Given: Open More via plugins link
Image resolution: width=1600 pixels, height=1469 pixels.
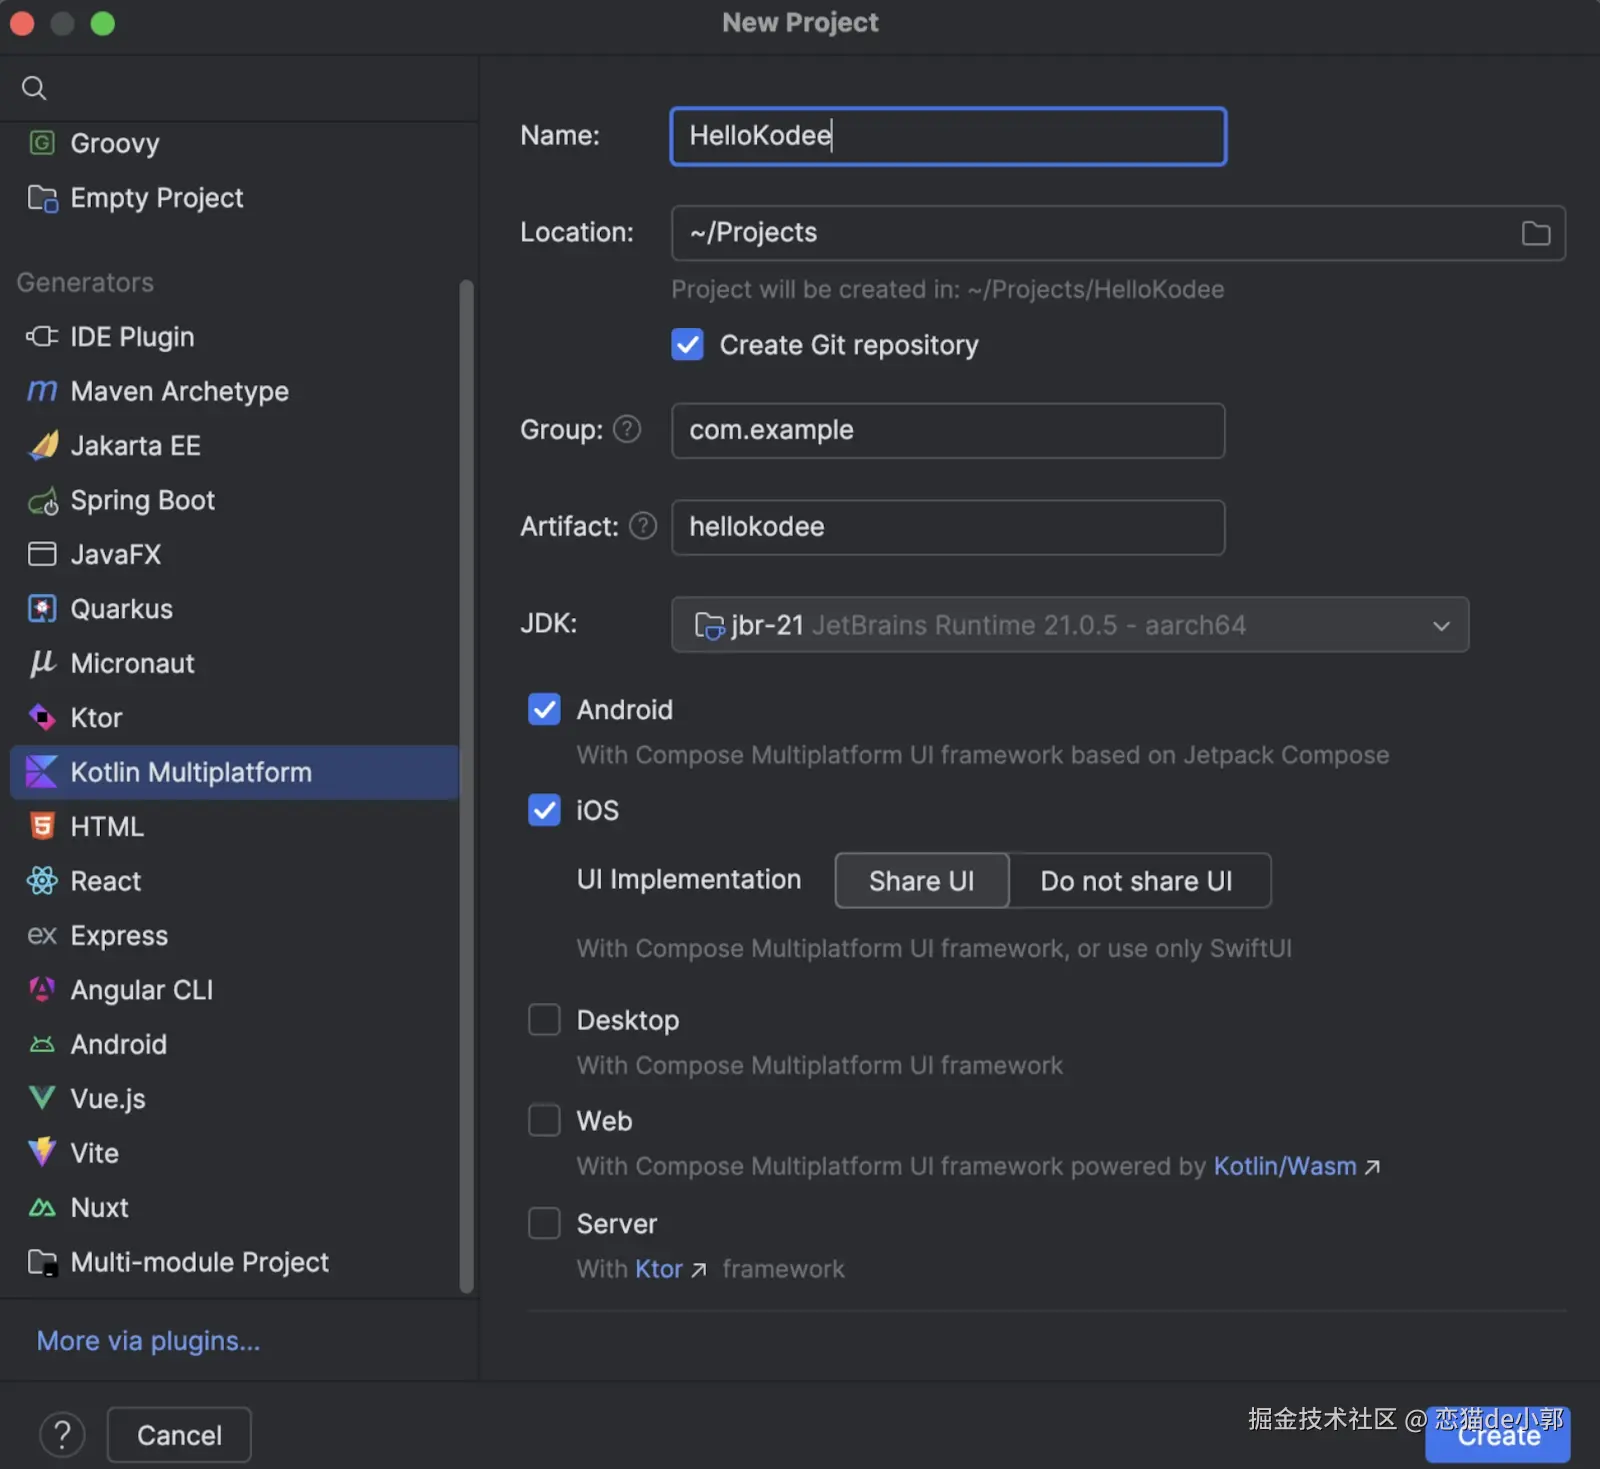Looking at the screenshot, I should (x=148, y=1341).
